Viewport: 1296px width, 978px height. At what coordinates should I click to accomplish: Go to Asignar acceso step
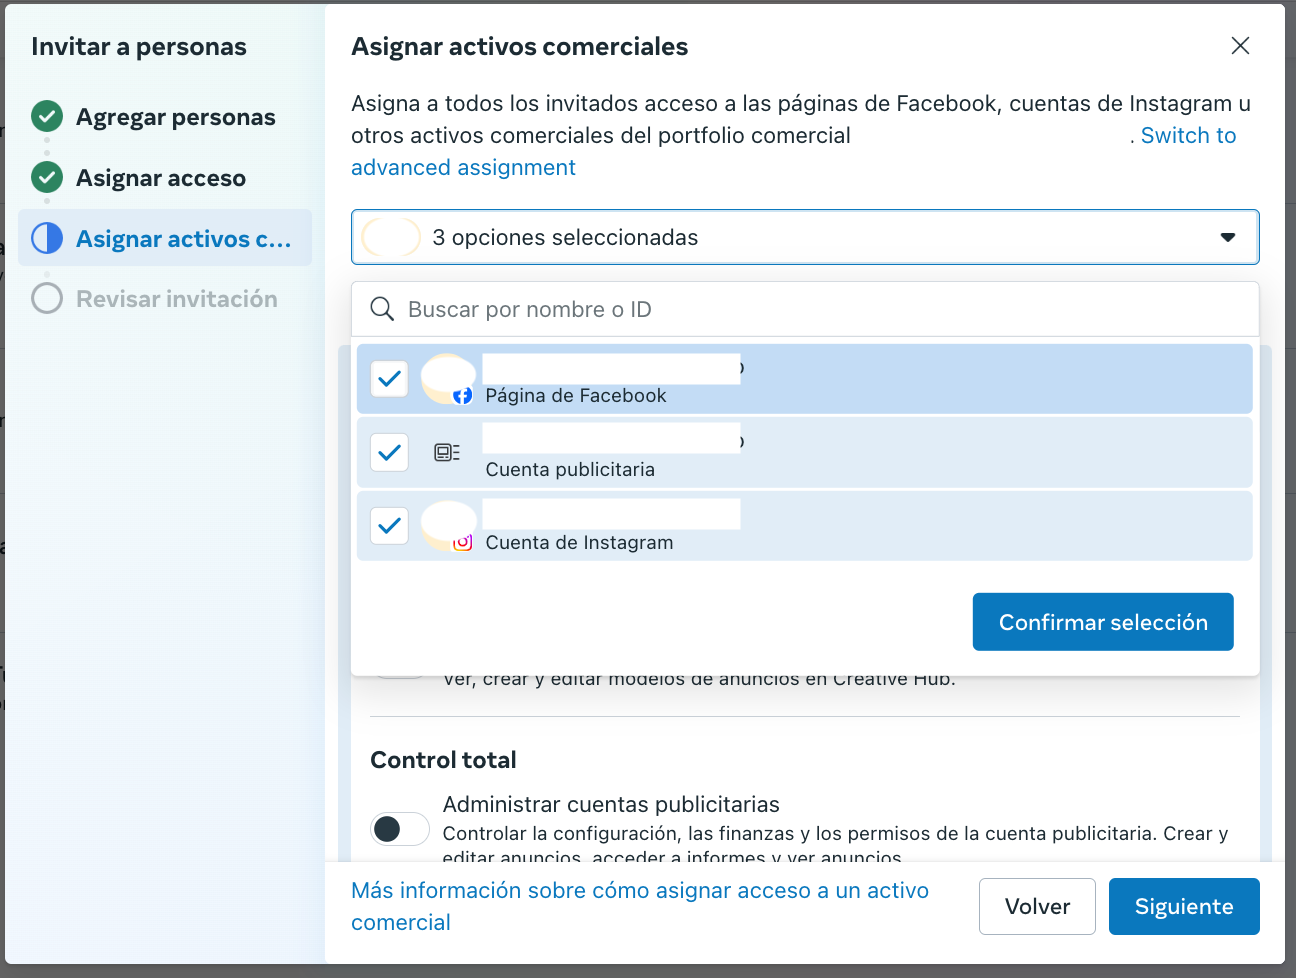coord(161,178)
